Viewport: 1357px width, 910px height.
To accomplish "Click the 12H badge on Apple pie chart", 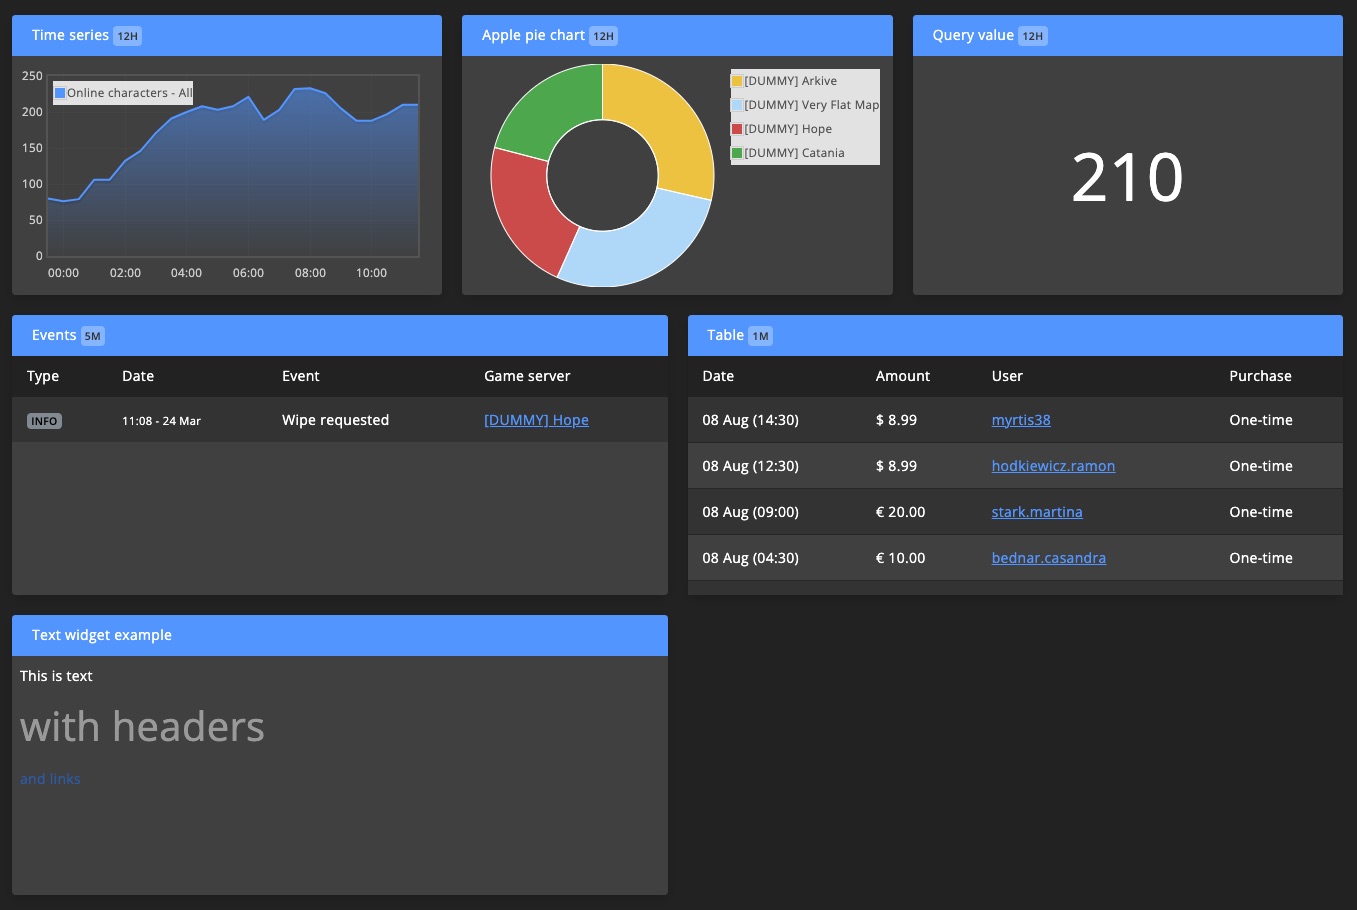I will [603, 35].
